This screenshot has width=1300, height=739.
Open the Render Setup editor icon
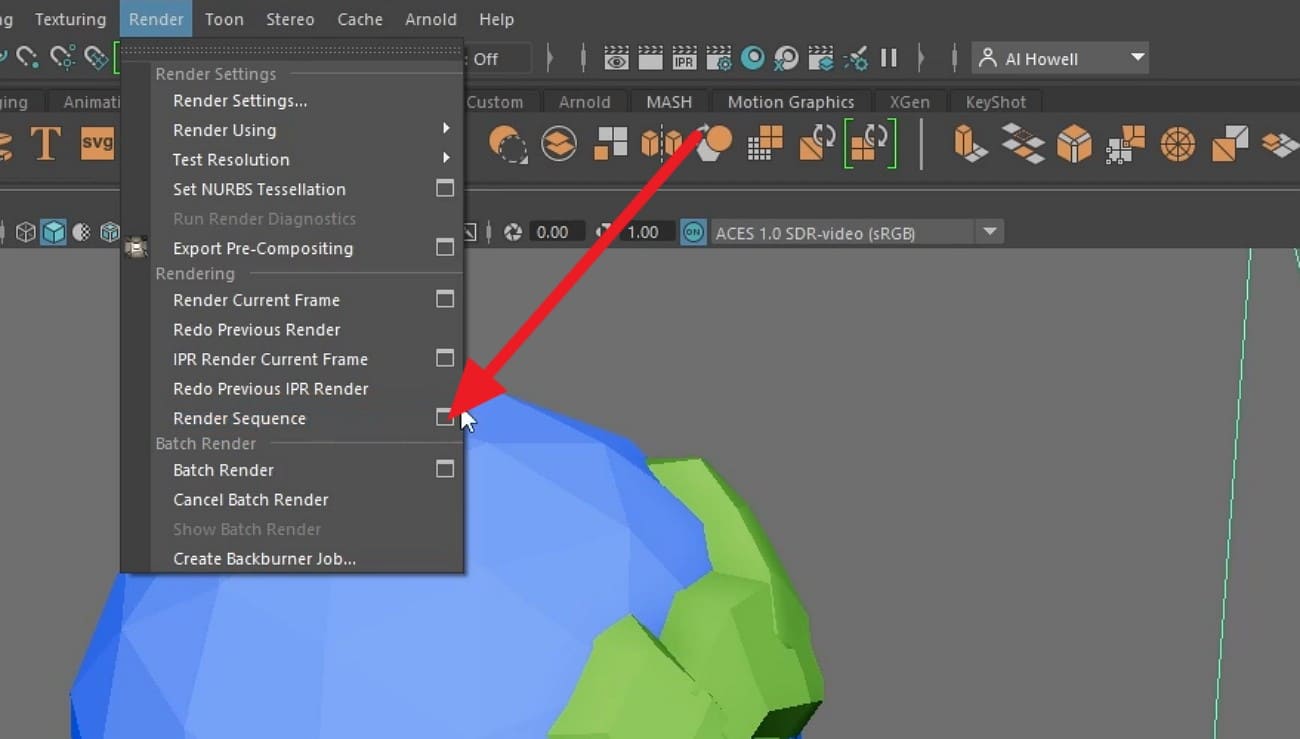(x=822, y=58)
